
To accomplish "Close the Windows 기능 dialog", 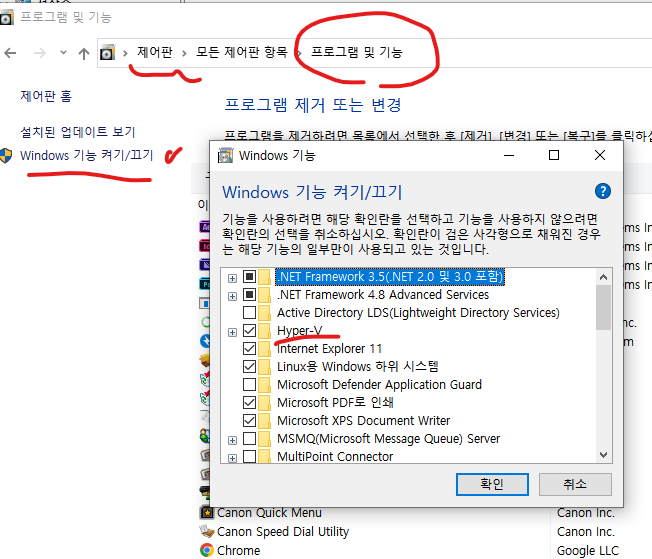I will (x=600, y=155).
